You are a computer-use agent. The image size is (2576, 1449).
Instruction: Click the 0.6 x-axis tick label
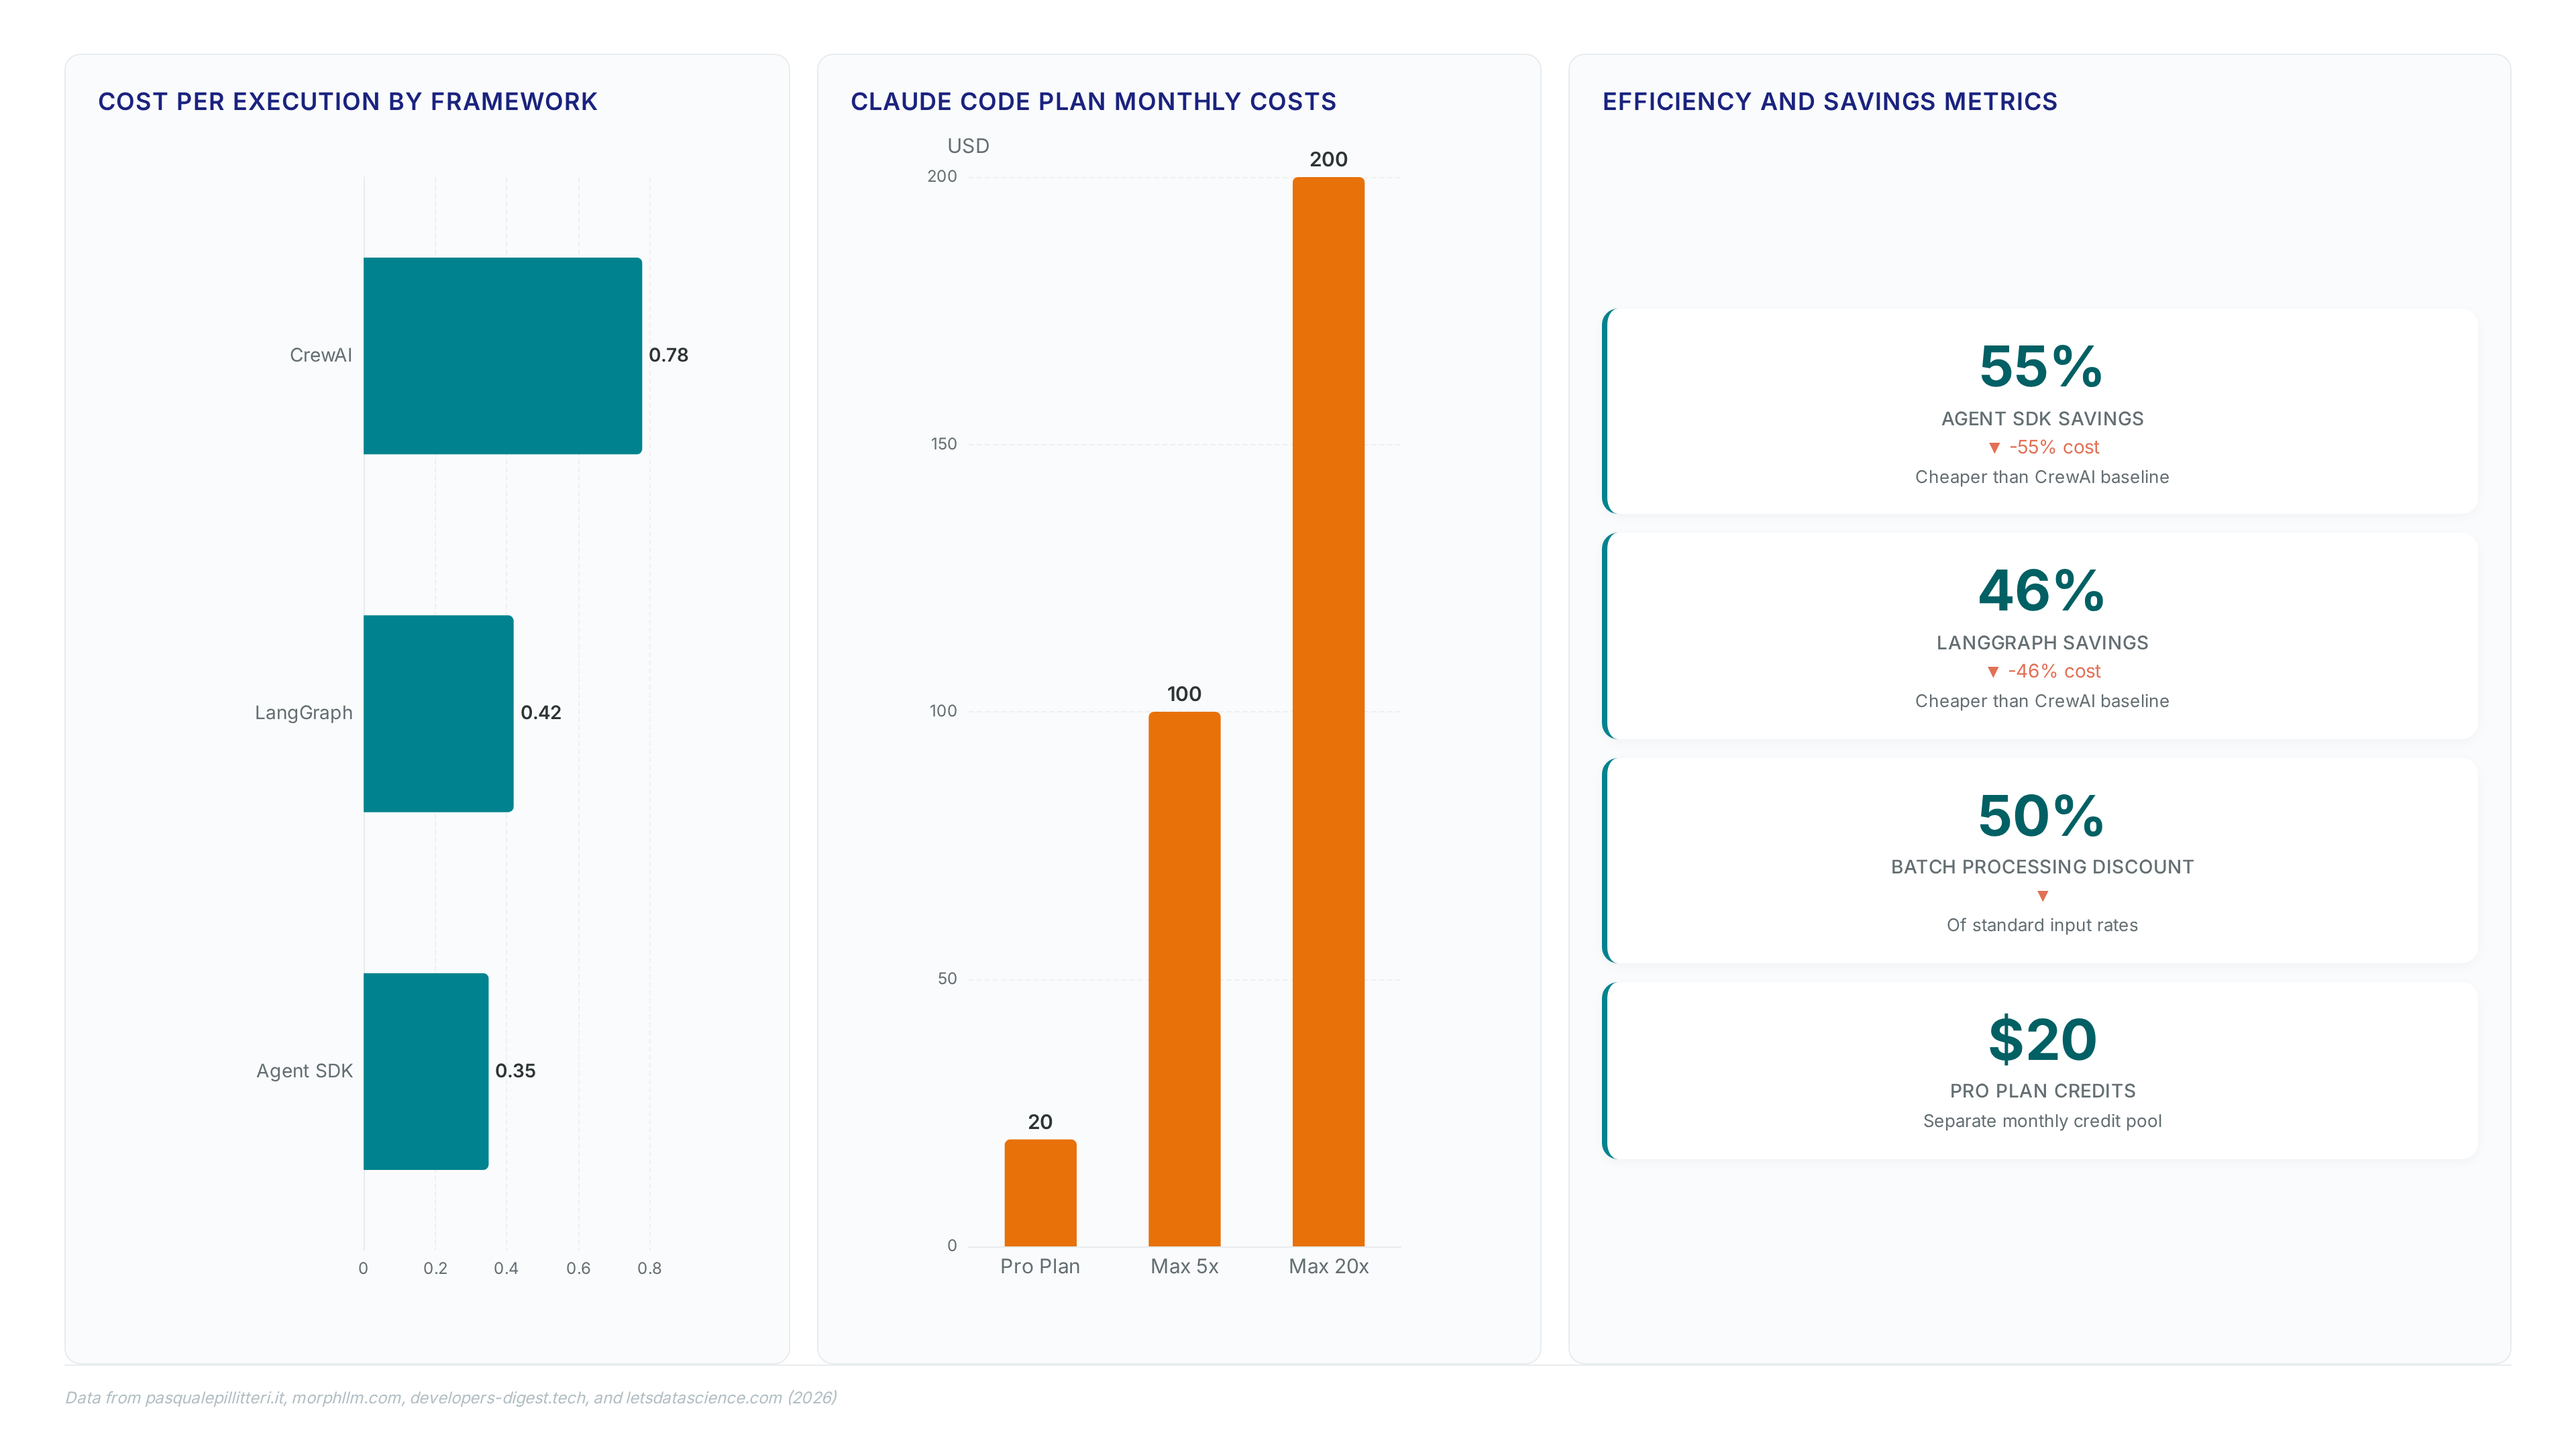(578, 1269)
